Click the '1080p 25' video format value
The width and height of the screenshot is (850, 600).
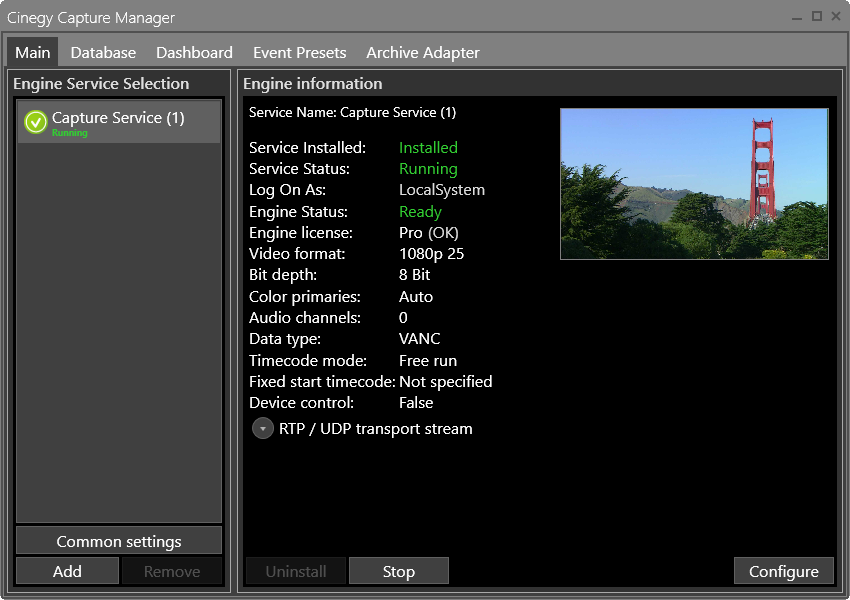(x=432, y=254)
